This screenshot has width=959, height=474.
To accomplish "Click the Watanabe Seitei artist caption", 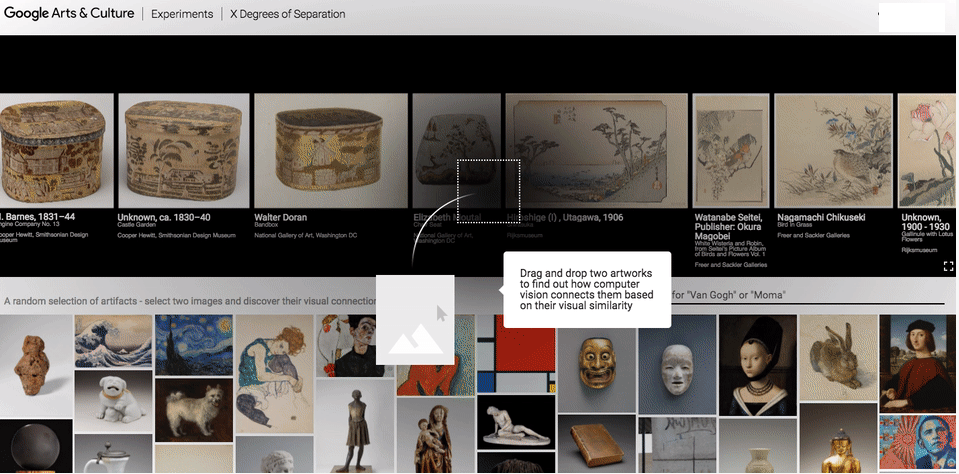I will (x=730, y=227).
